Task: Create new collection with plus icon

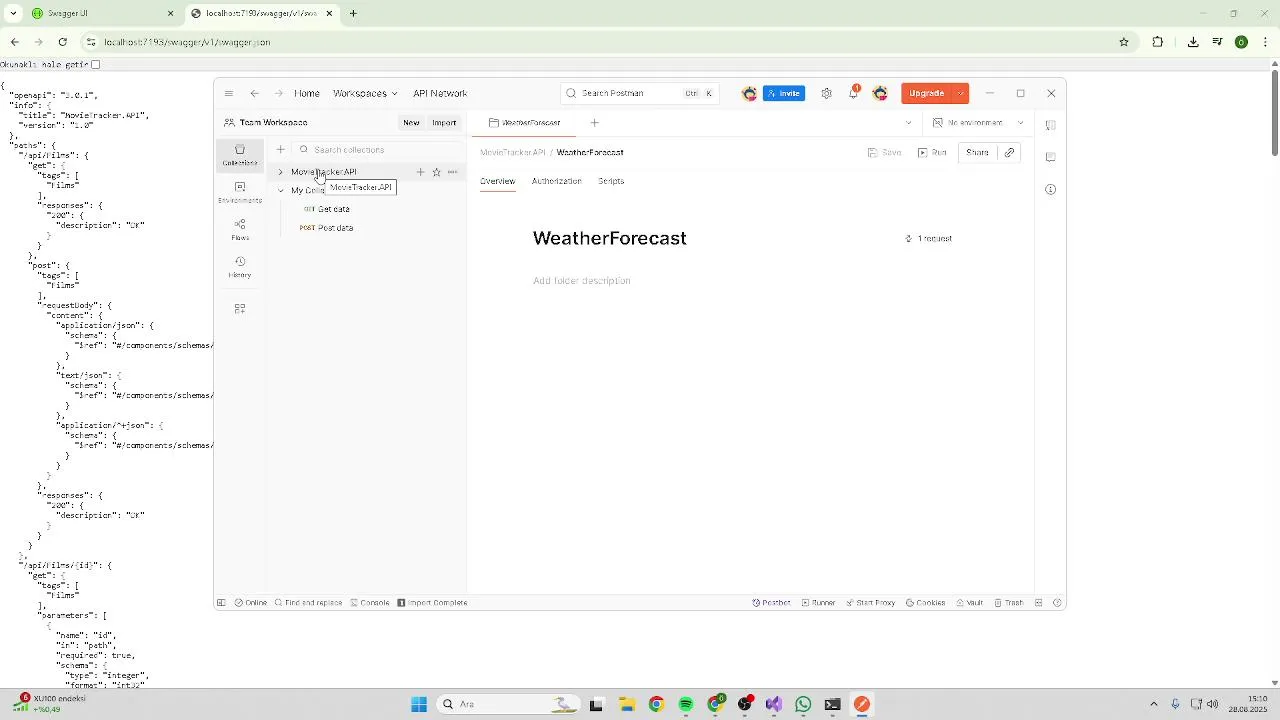Action: click(x=280, y=150)
